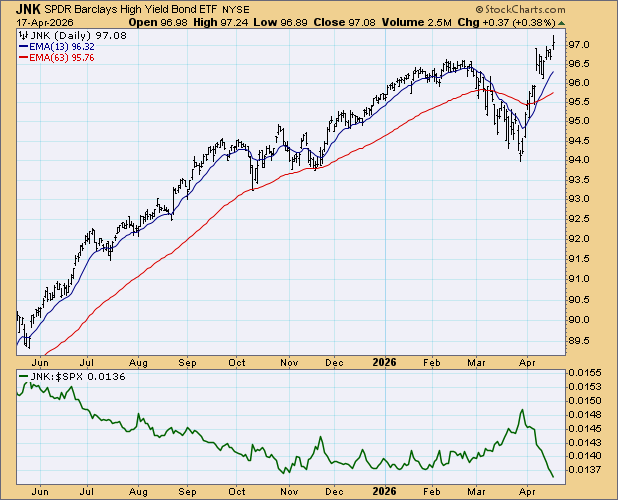Click the JNK:$SPX 0.0136 ratio label
The image size is (618, 500).
(58, 375)
